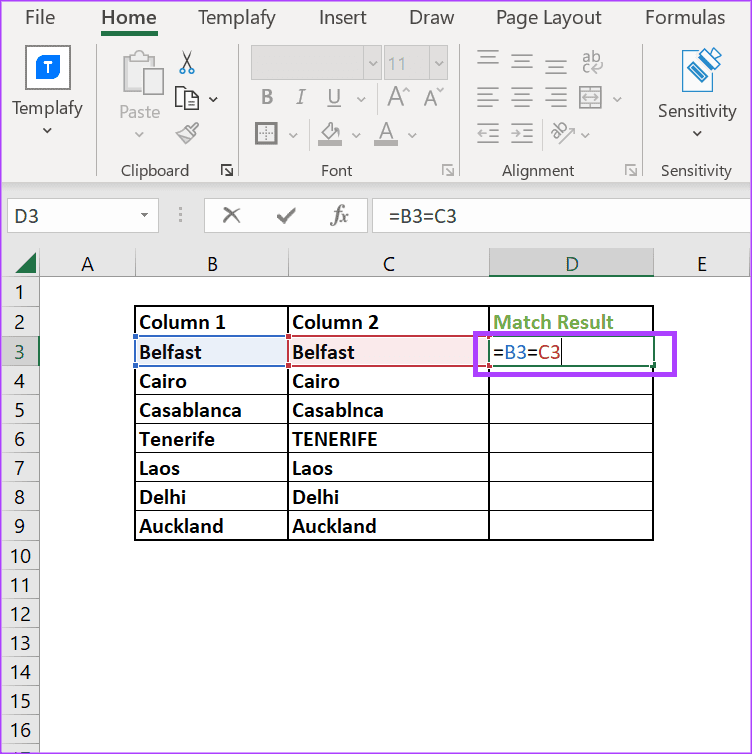
Task: Select row 5 header
Action: 20,410
